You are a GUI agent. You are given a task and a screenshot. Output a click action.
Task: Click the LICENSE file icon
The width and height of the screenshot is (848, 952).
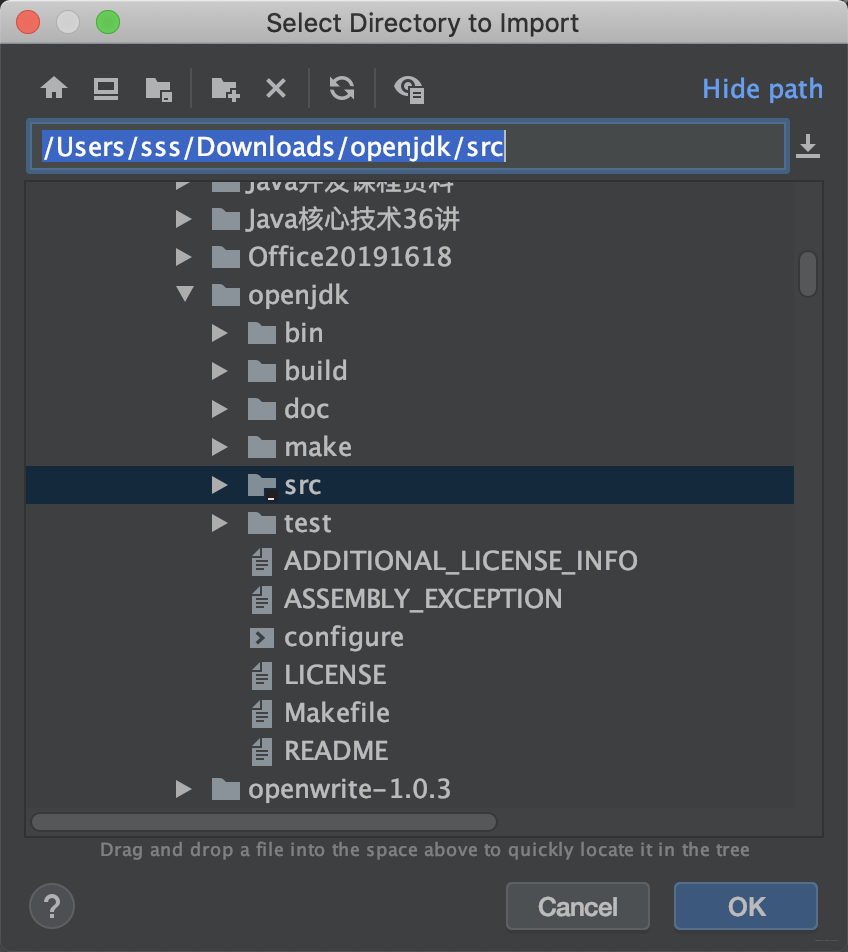262,676
